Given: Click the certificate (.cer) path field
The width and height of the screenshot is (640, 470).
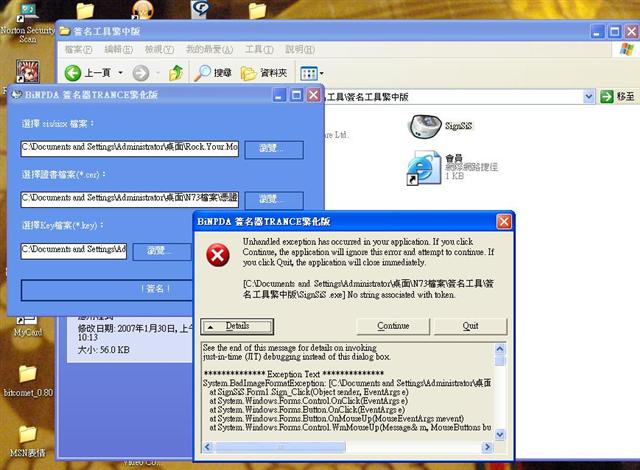Looking at the screenshot, I should (129, 199).
